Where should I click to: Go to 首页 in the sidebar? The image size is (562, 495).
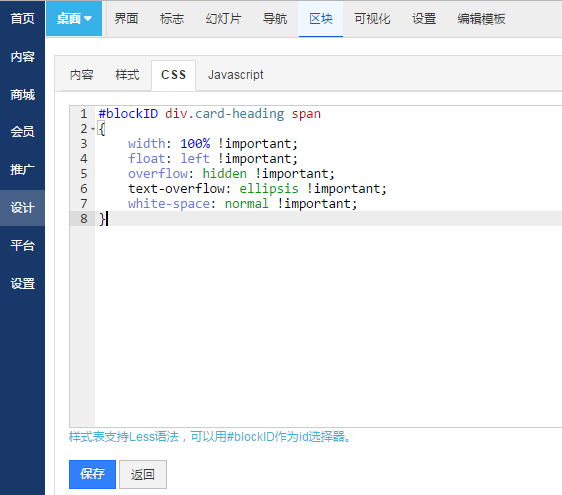(x=22, y=19)
